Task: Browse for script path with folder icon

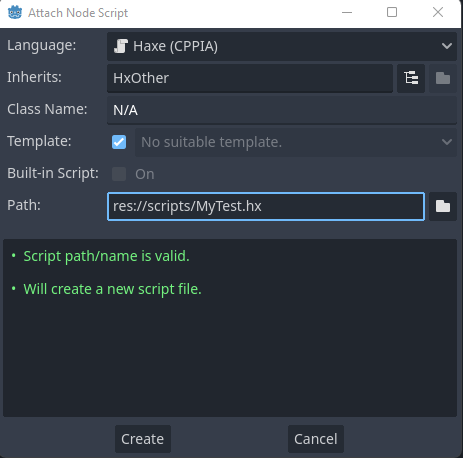Action: point(443,206)
